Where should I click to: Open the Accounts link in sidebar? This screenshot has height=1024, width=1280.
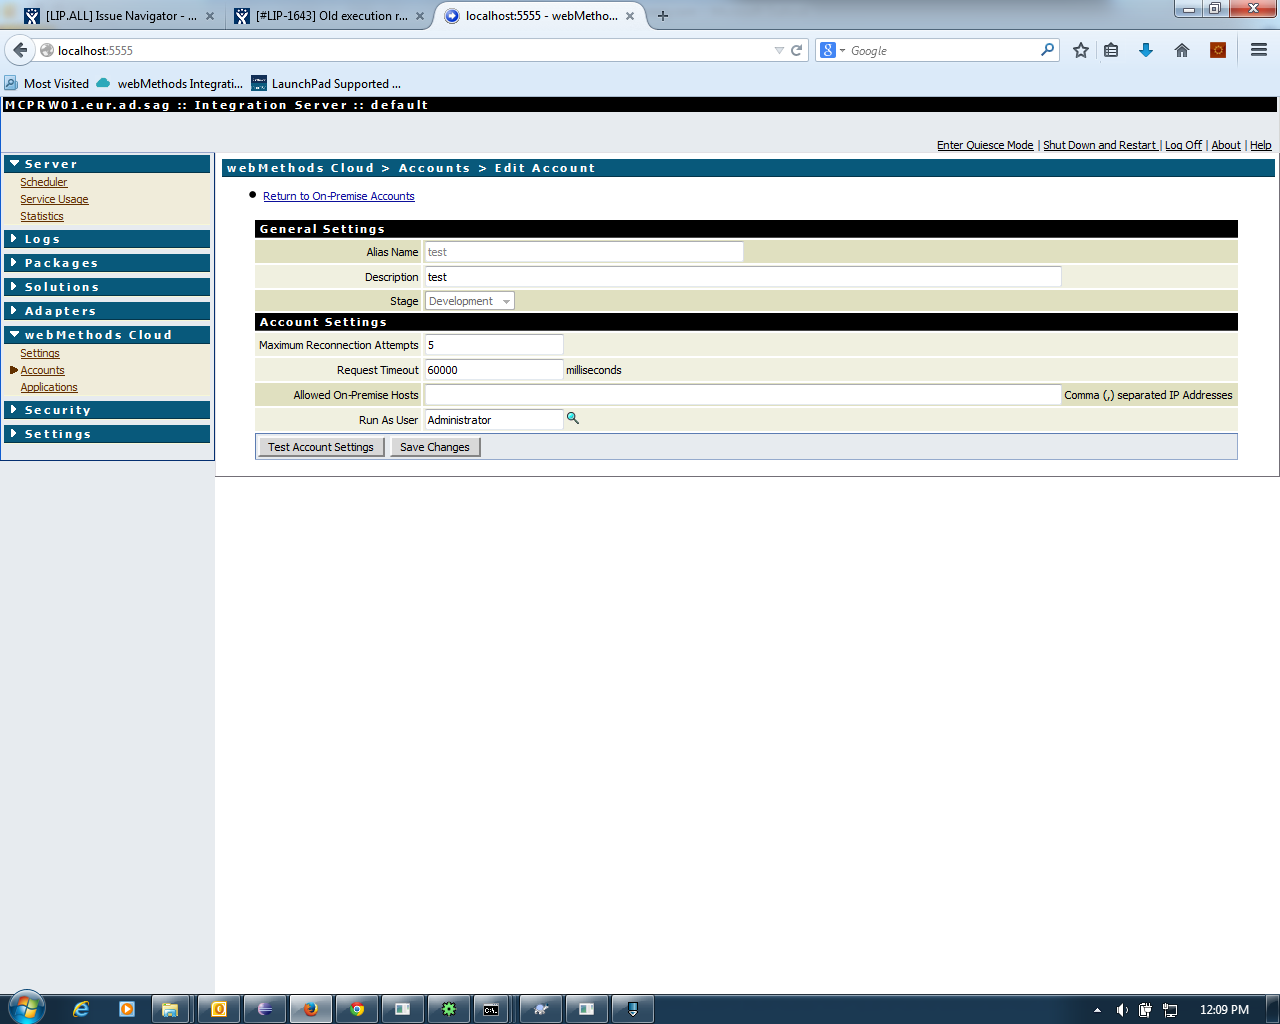pos(42,370)
